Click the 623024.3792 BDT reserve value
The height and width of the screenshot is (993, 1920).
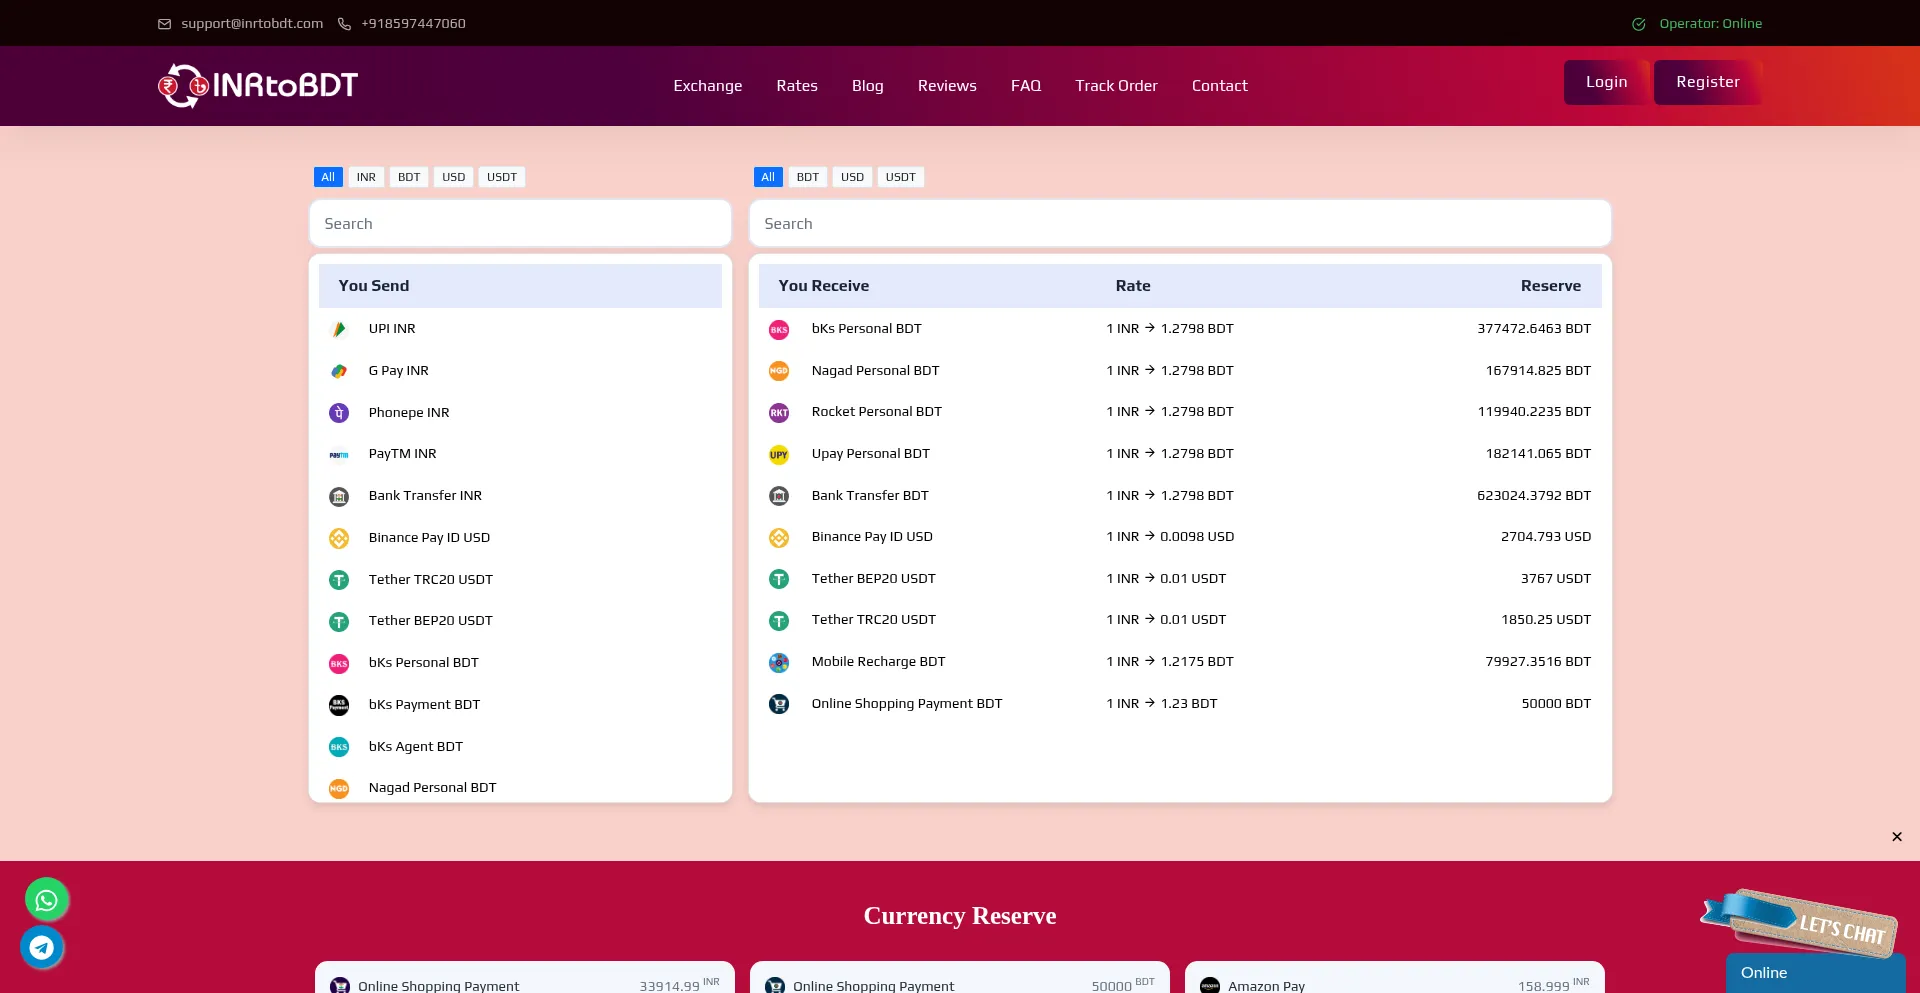tap(1534, 496)
